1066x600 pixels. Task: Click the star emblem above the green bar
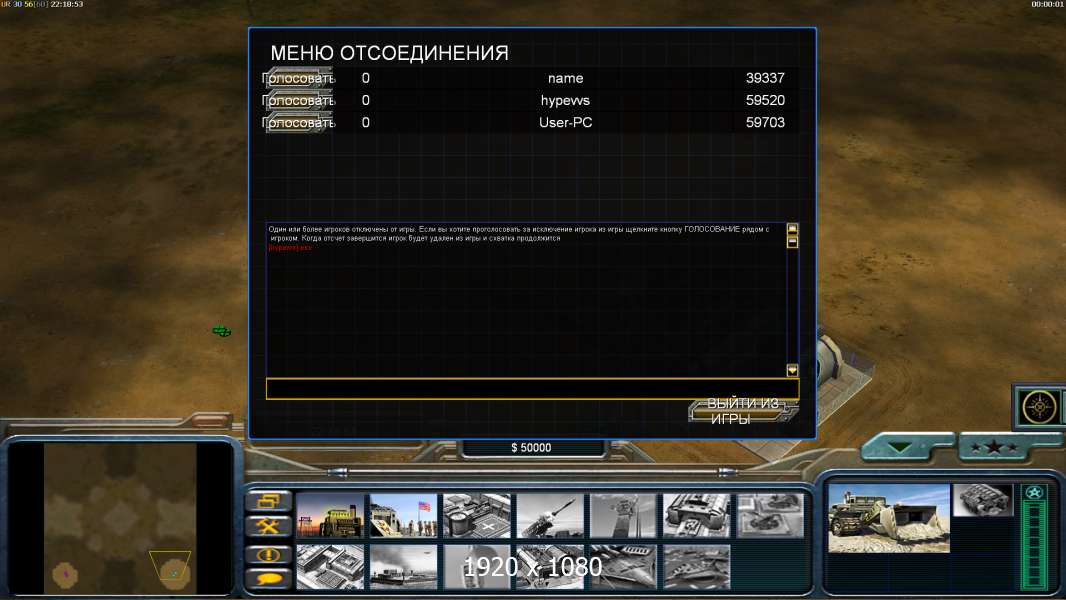[x=1035, y=493]
